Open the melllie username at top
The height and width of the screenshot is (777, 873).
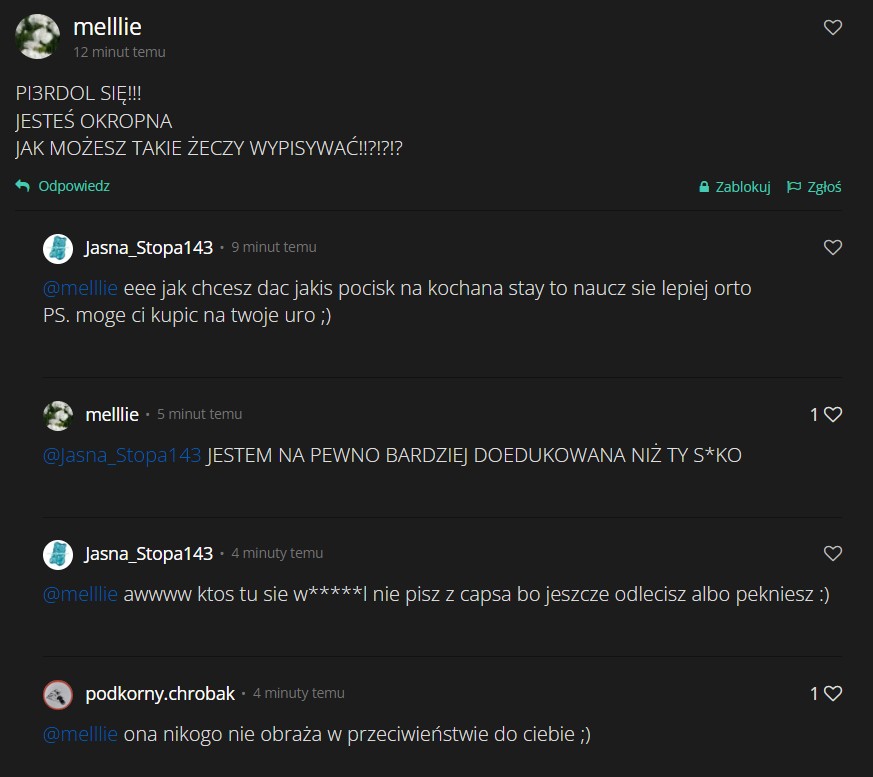tap(107, 27)
